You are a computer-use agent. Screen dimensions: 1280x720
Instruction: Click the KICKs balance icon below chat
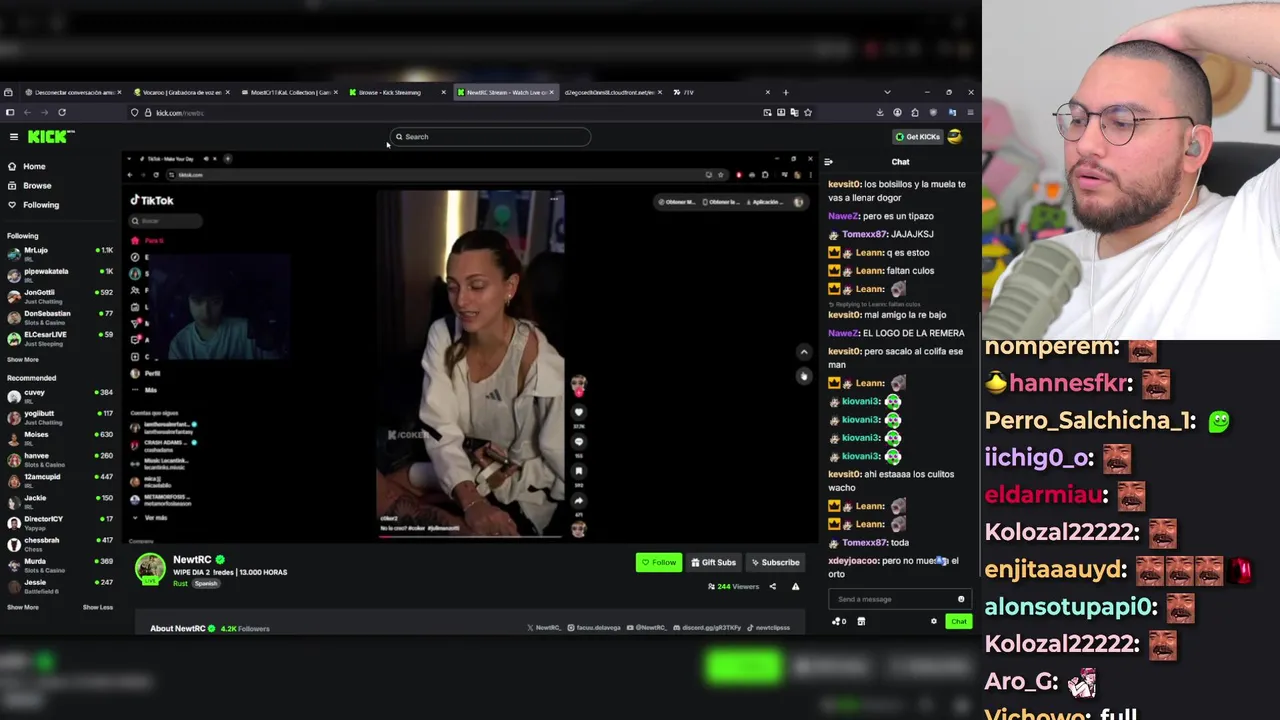point(839,622)
